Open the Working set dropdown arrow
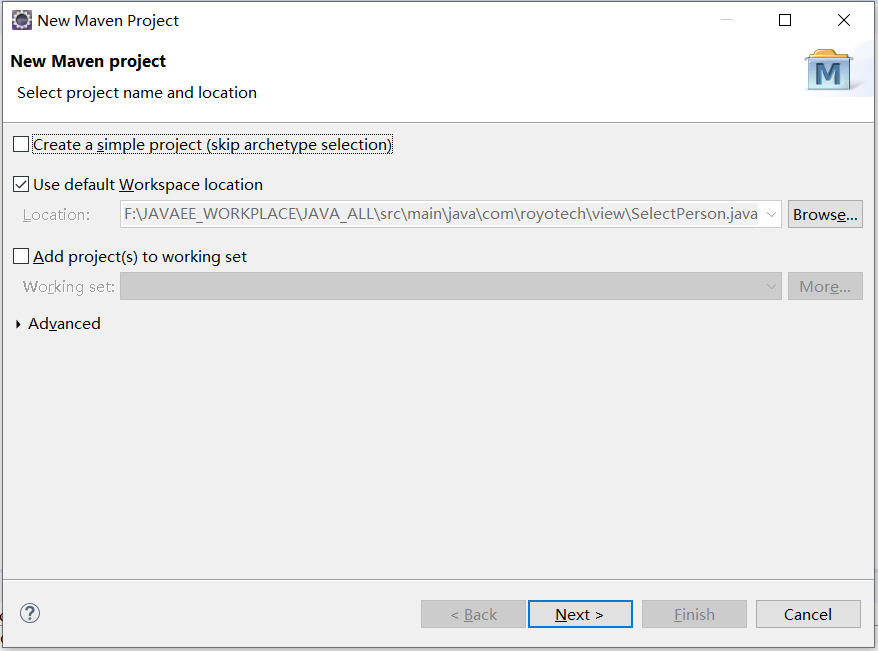This screenshot has height=651, width=878. point(771,287)
